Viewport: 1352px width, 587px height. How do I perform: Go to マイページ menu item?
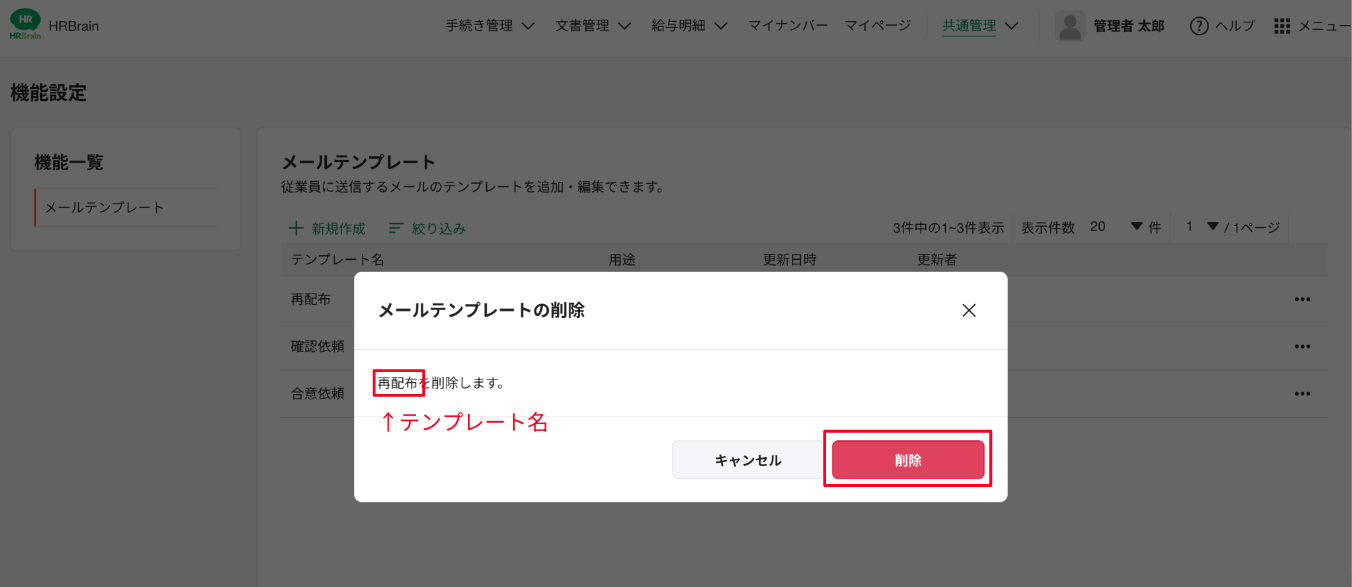877,26
